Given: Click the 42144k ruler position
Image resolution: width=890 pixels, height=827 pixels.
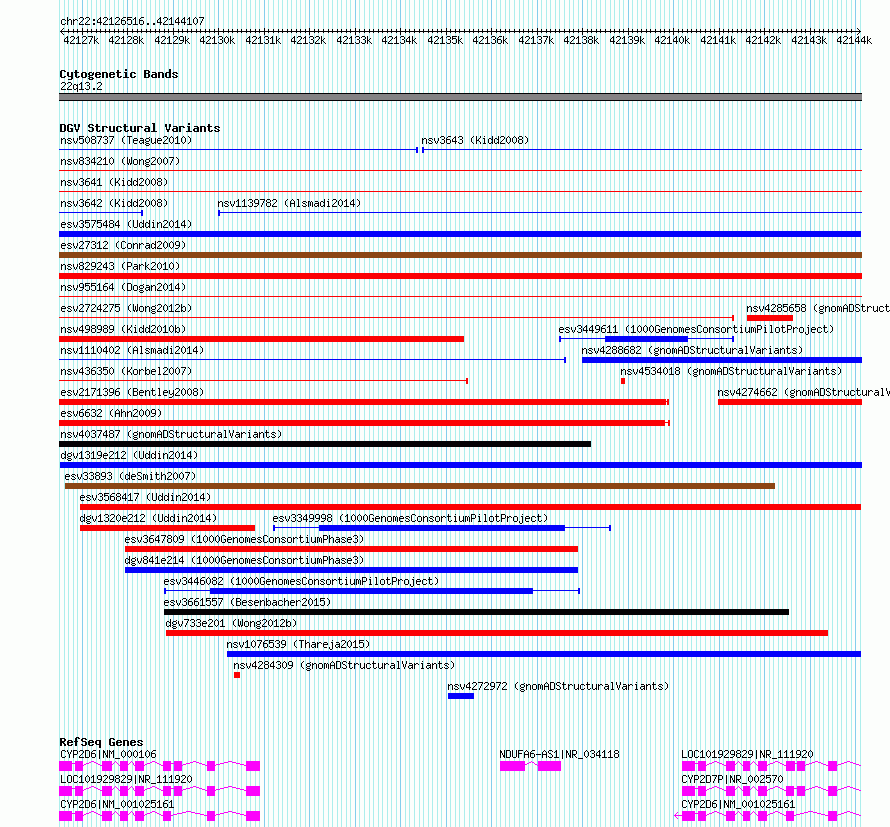Looking at the screenshot, I should pos(854,40).
